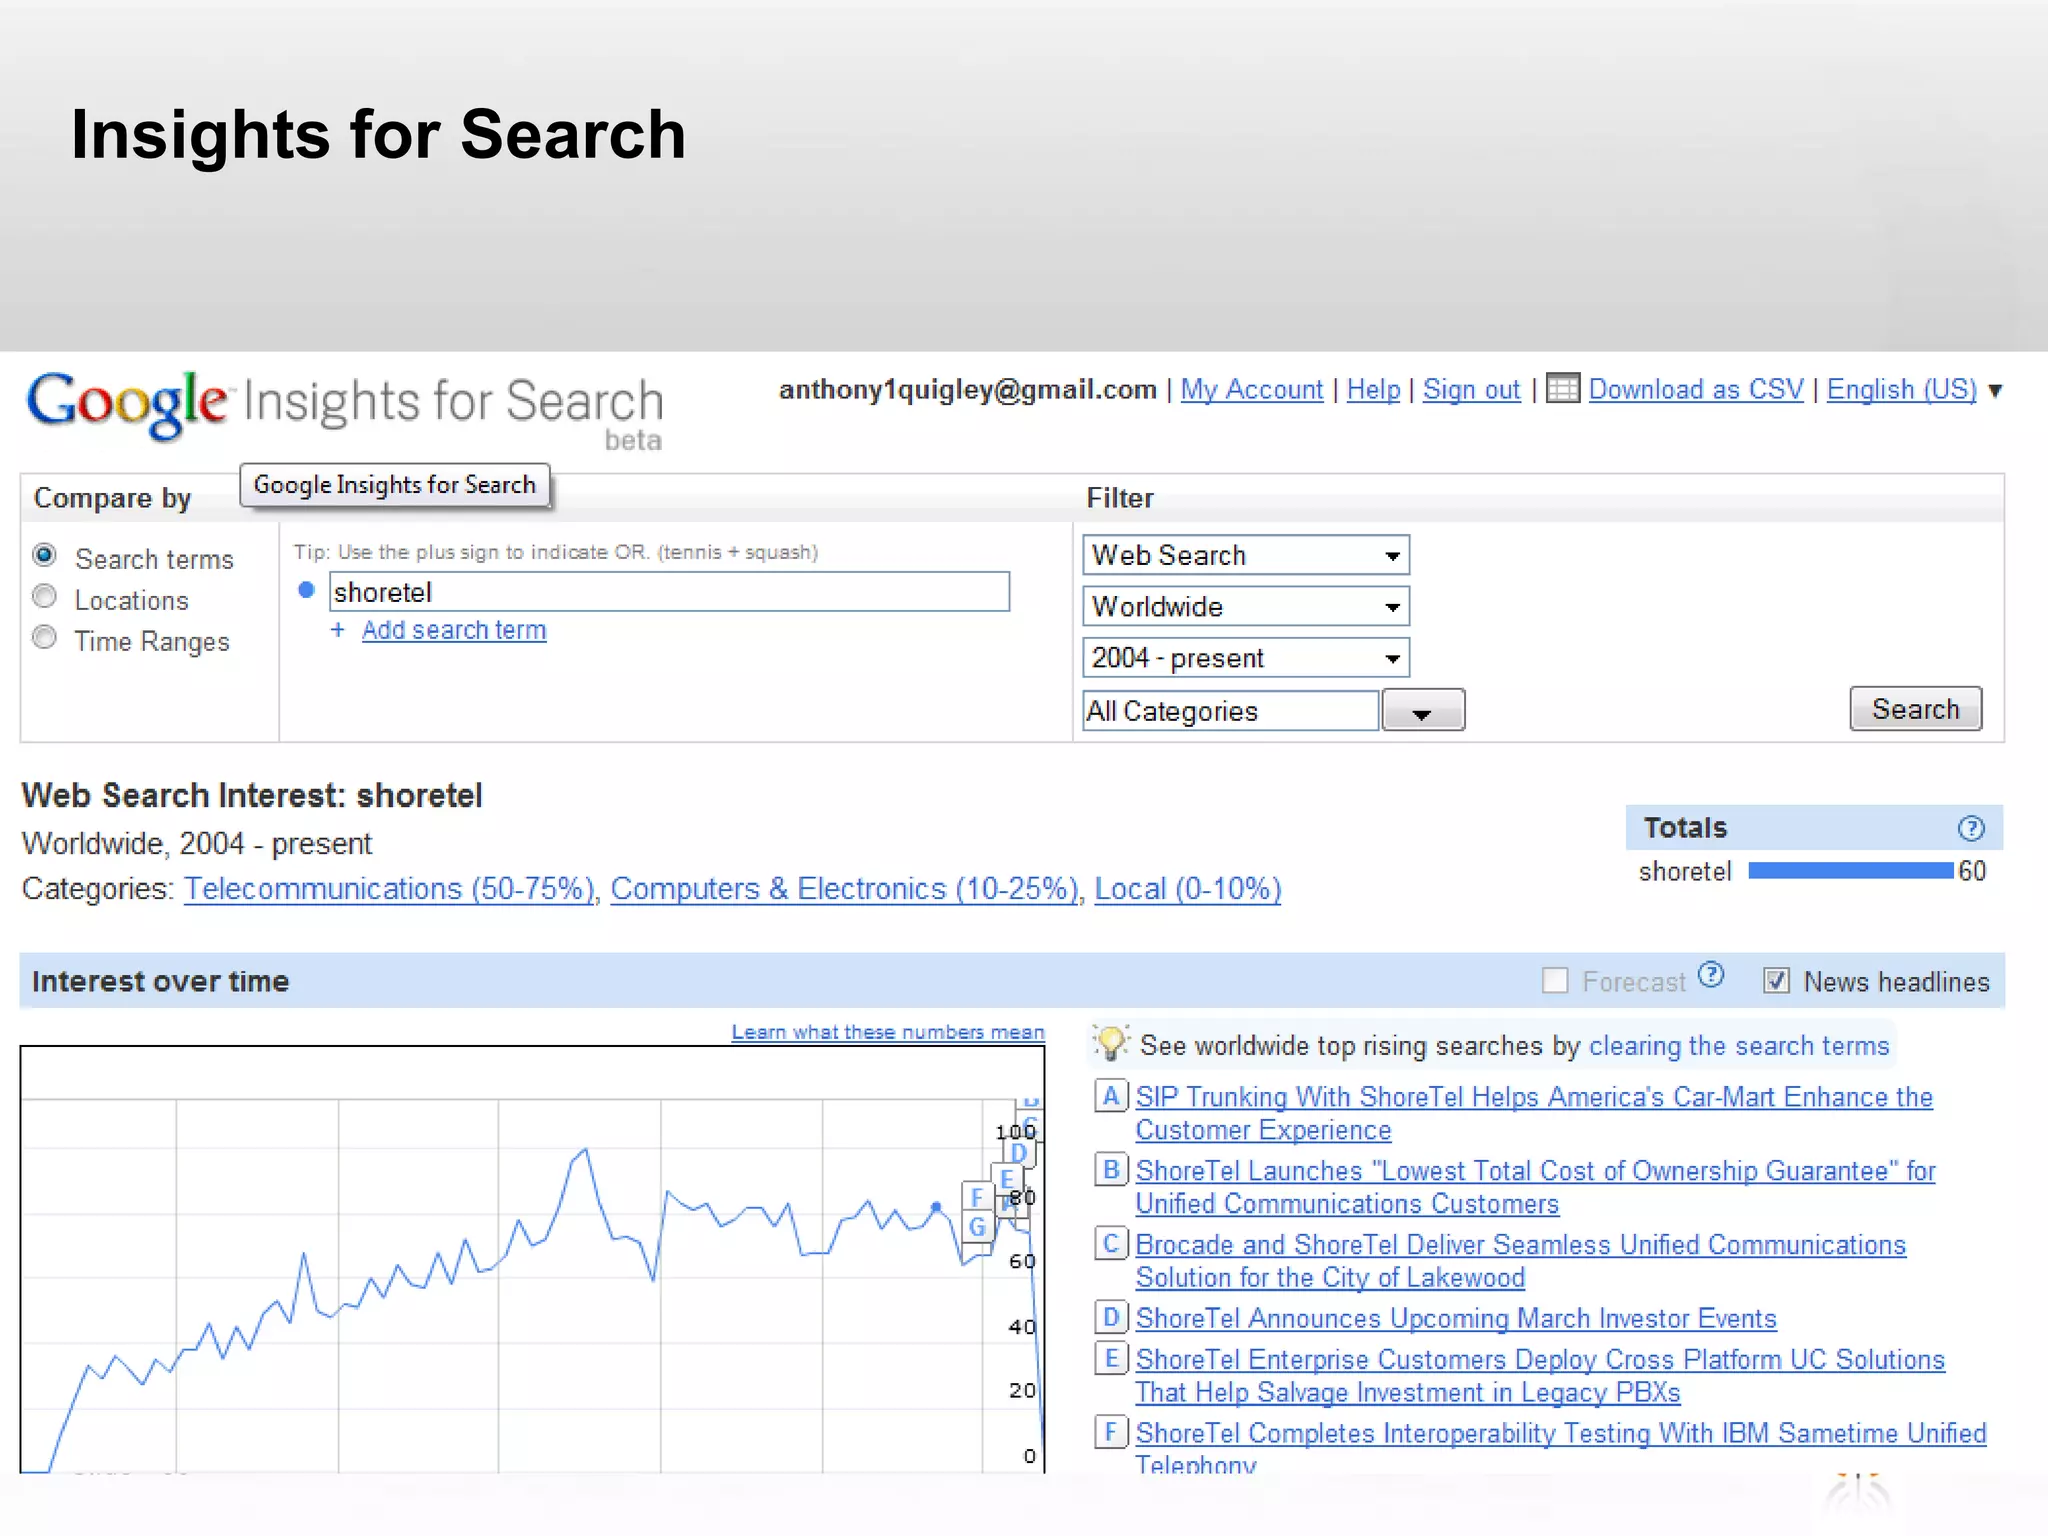
Task: Open the Totals help question mark icon
Action: (1971, 828)
